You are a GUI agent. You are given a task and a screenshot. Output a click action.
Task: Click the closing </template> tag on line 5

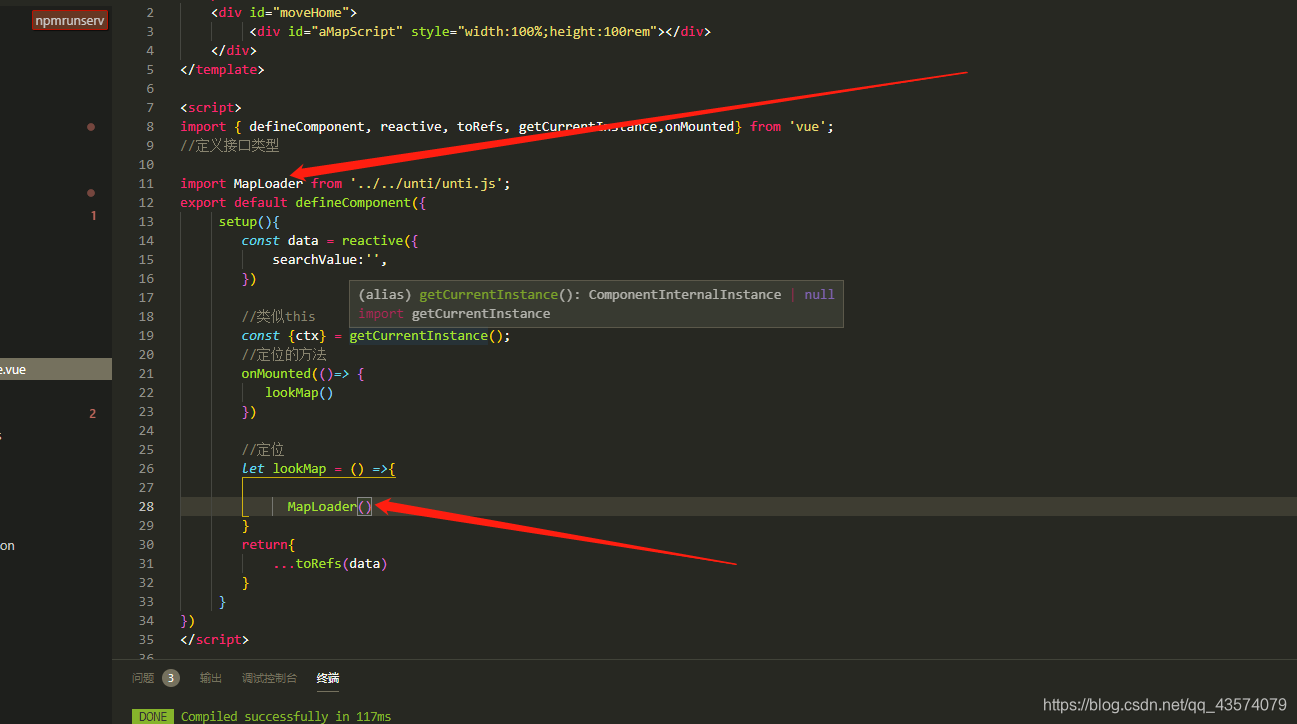(222, 70)
